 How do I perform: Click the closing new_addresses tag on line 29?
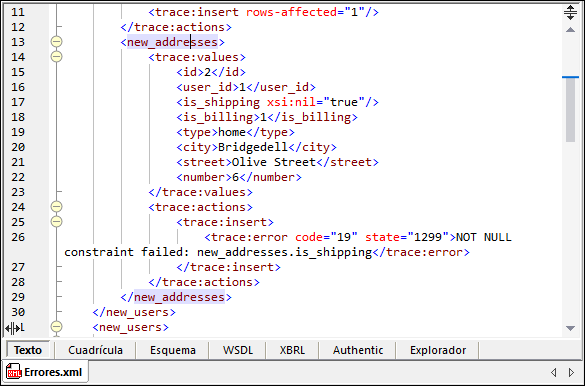pos(176,297)
